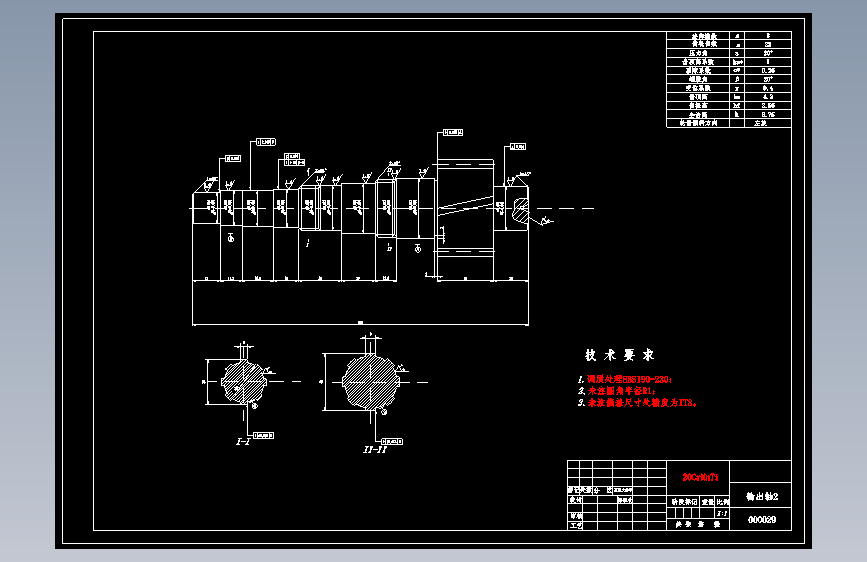Click the β symbol cell in gear table
The width and height of the screenshot is (867, 562).
[737, 79]
